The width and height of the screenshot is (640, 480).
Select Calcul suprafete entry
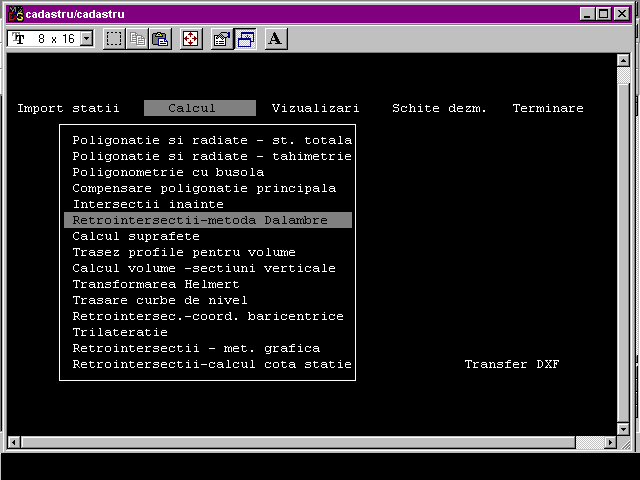tap(135, 236)
